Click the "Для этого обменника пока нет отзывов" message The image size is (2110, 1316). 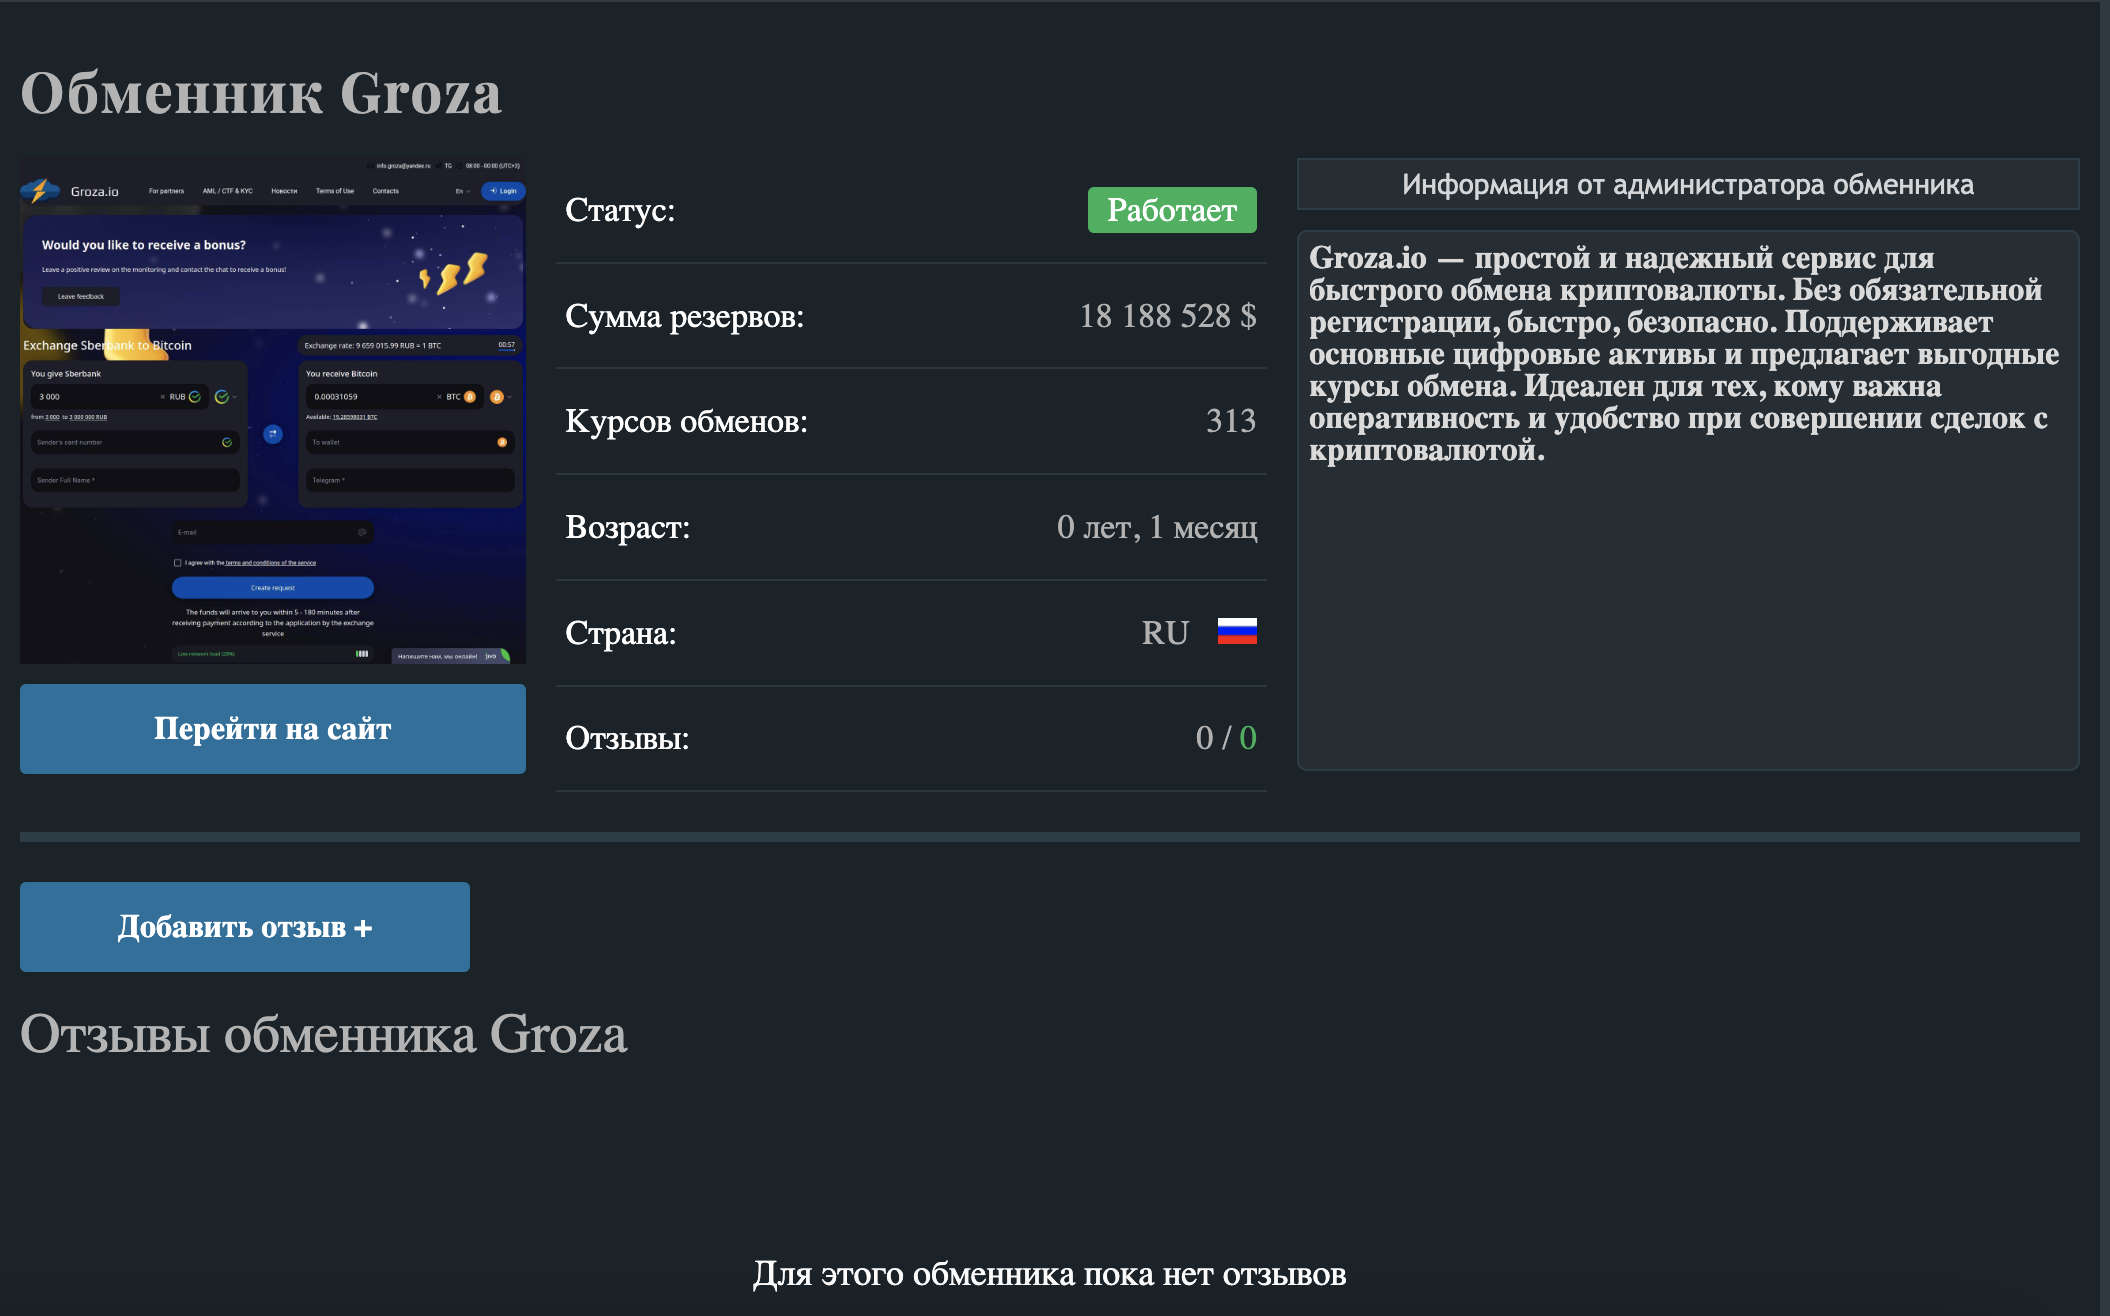[x=1049, y=1274]
